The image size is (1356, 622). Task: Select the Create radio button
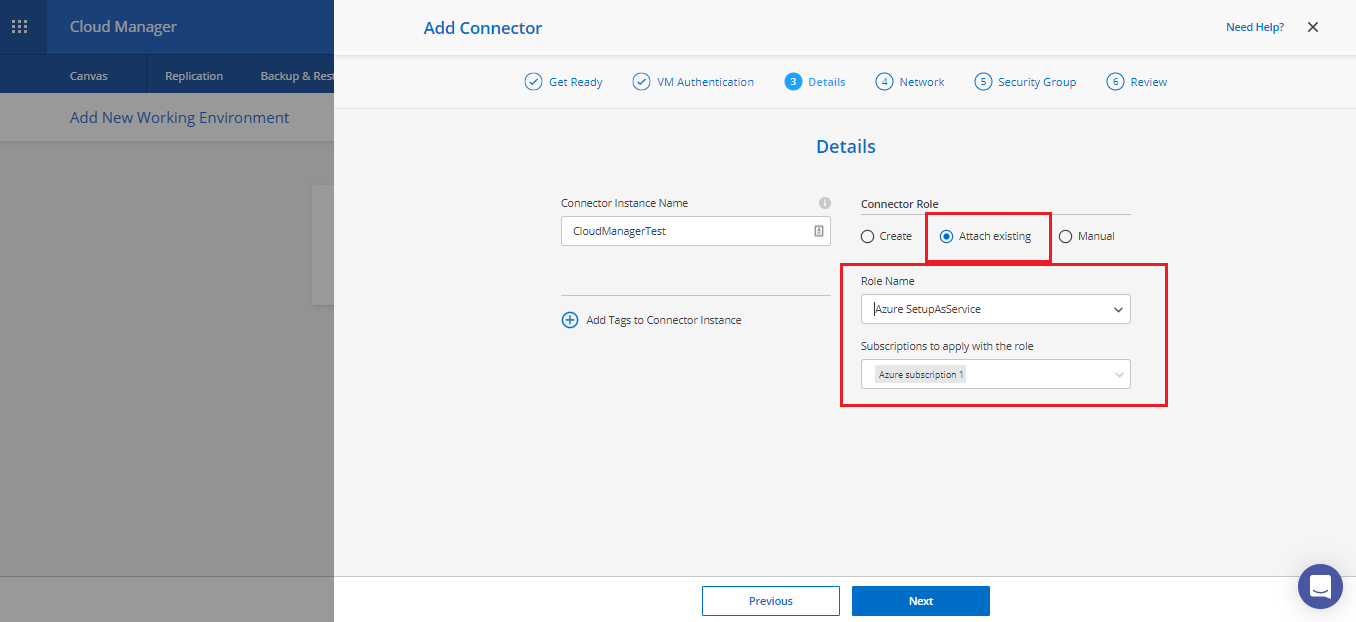click(868, 237)
